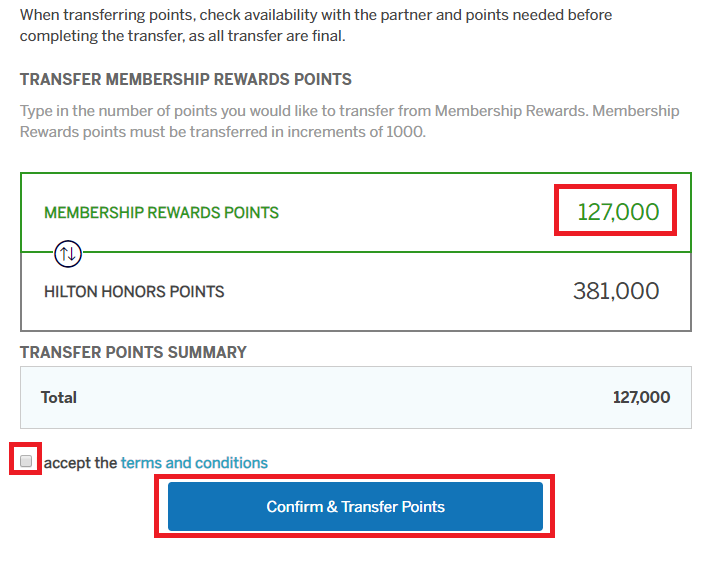Click the 127,000 Membership Rewards points field
The image size is (703, 568).
(618, 211)
